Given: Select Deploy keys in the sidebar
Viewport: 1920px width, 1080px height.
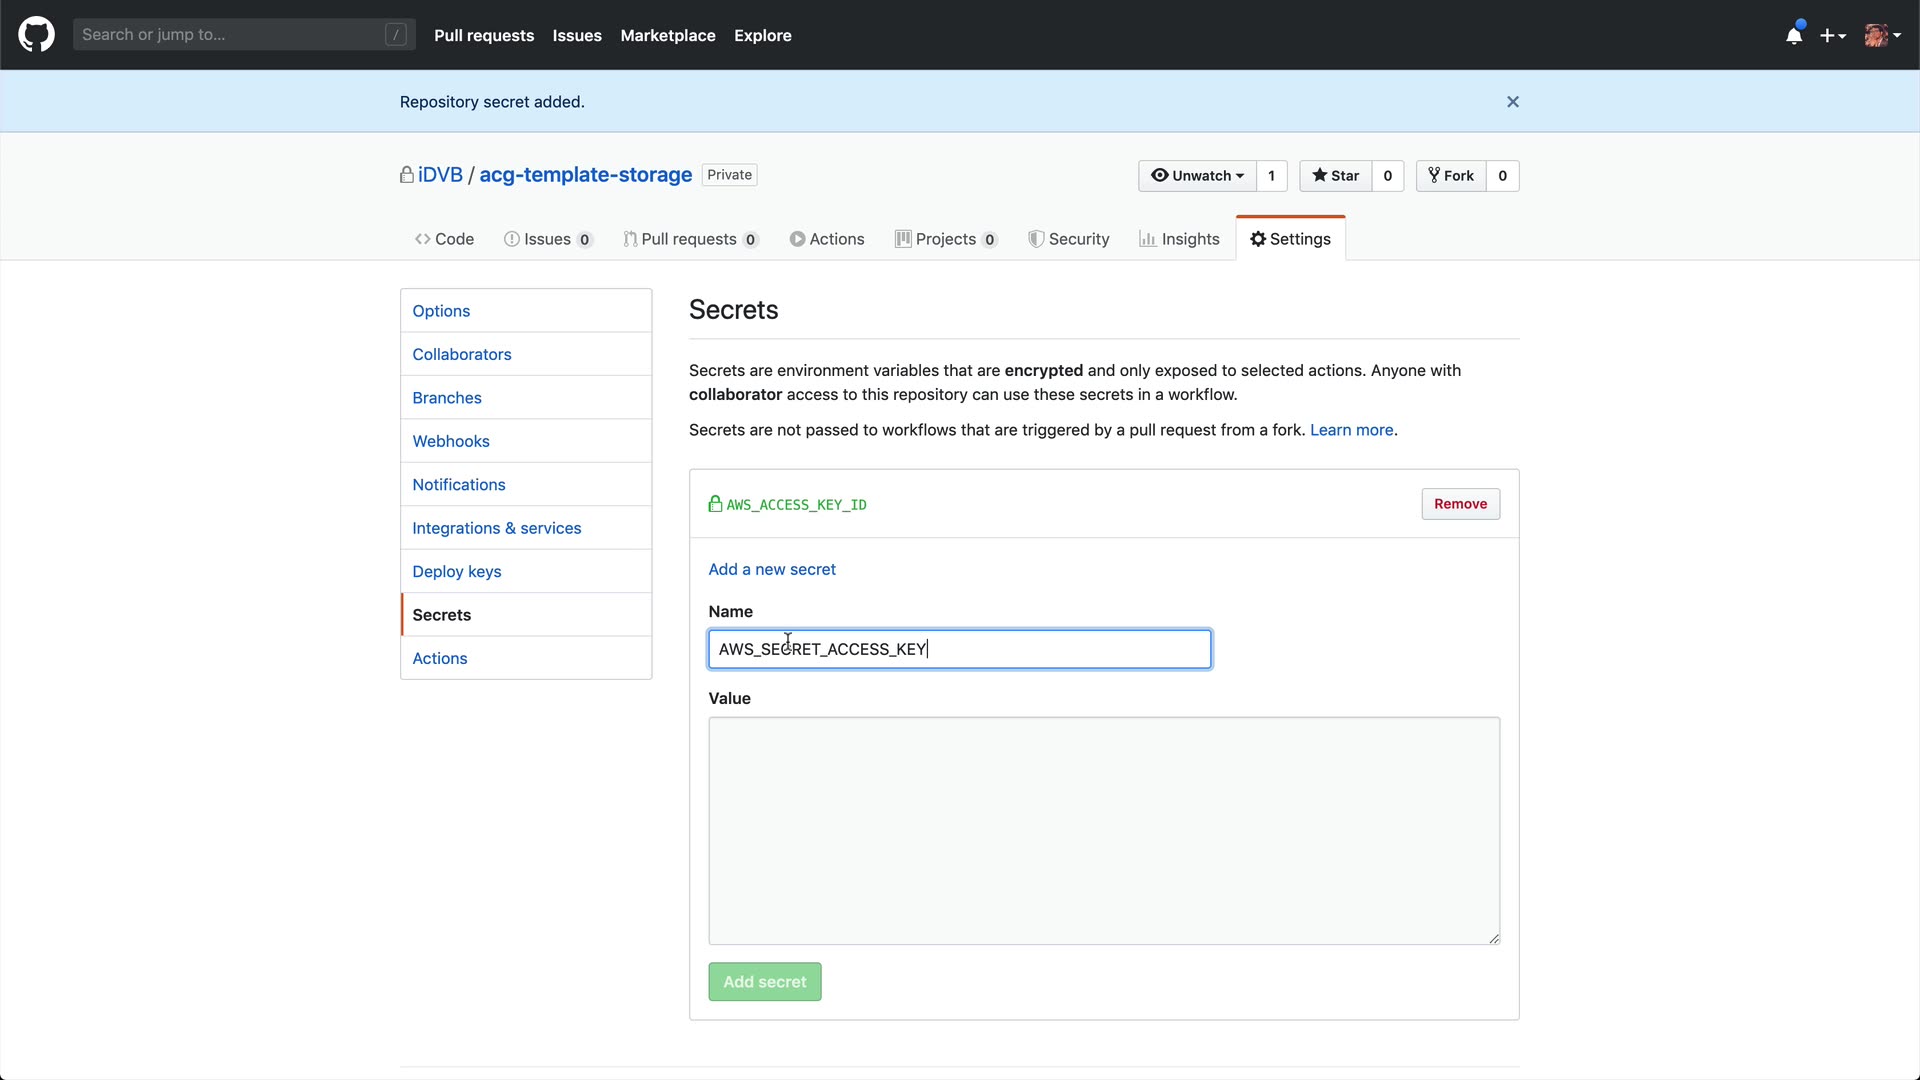Looking at the screenshot, I should click(457, 571).
